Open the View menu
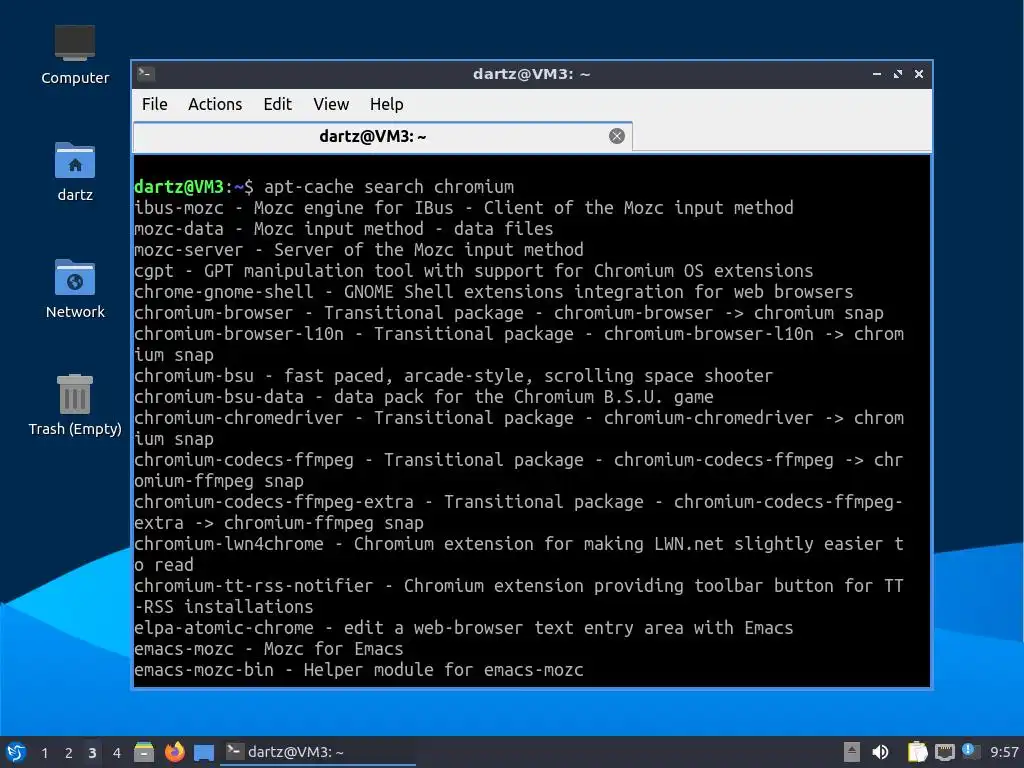The height and width of the screenshot is (768, 1024). [331, 104]
